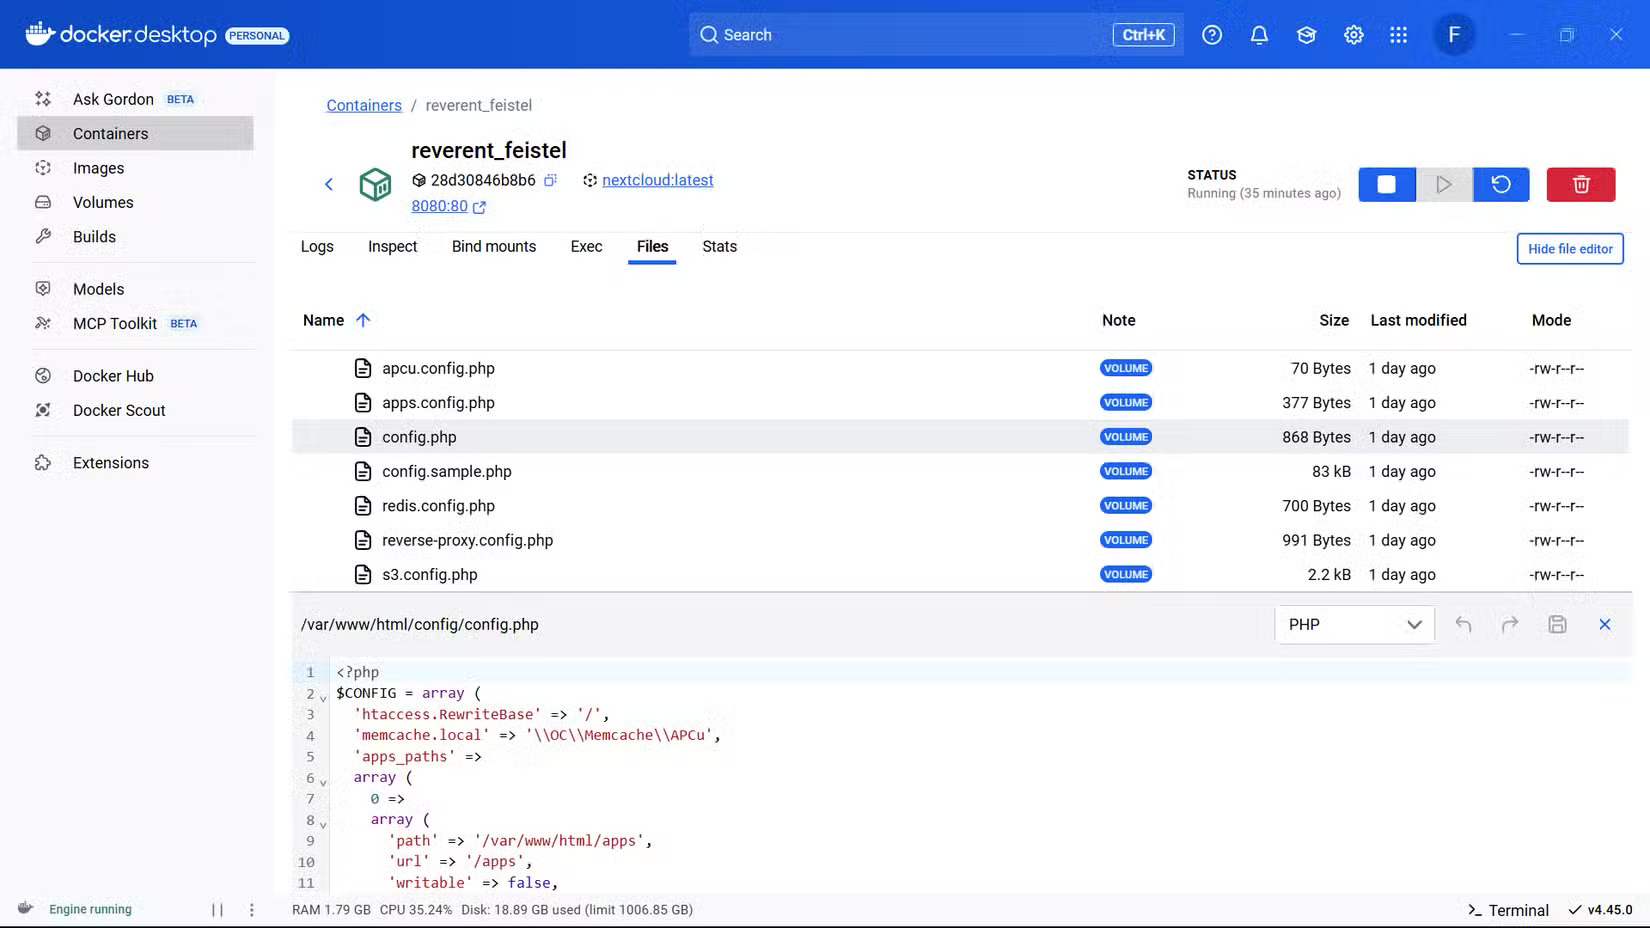Image resolution: width=1650 pixels, height=928 pixels.
Task: Open the Logs tab
Action: 316,246
